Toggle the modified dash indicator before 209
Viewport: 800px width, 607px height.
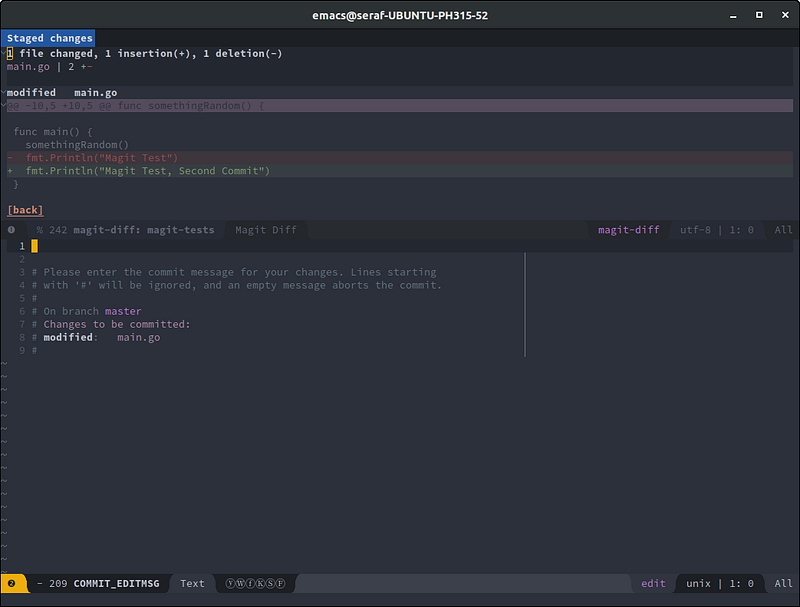pyautogui.click(x=39, y=583)
